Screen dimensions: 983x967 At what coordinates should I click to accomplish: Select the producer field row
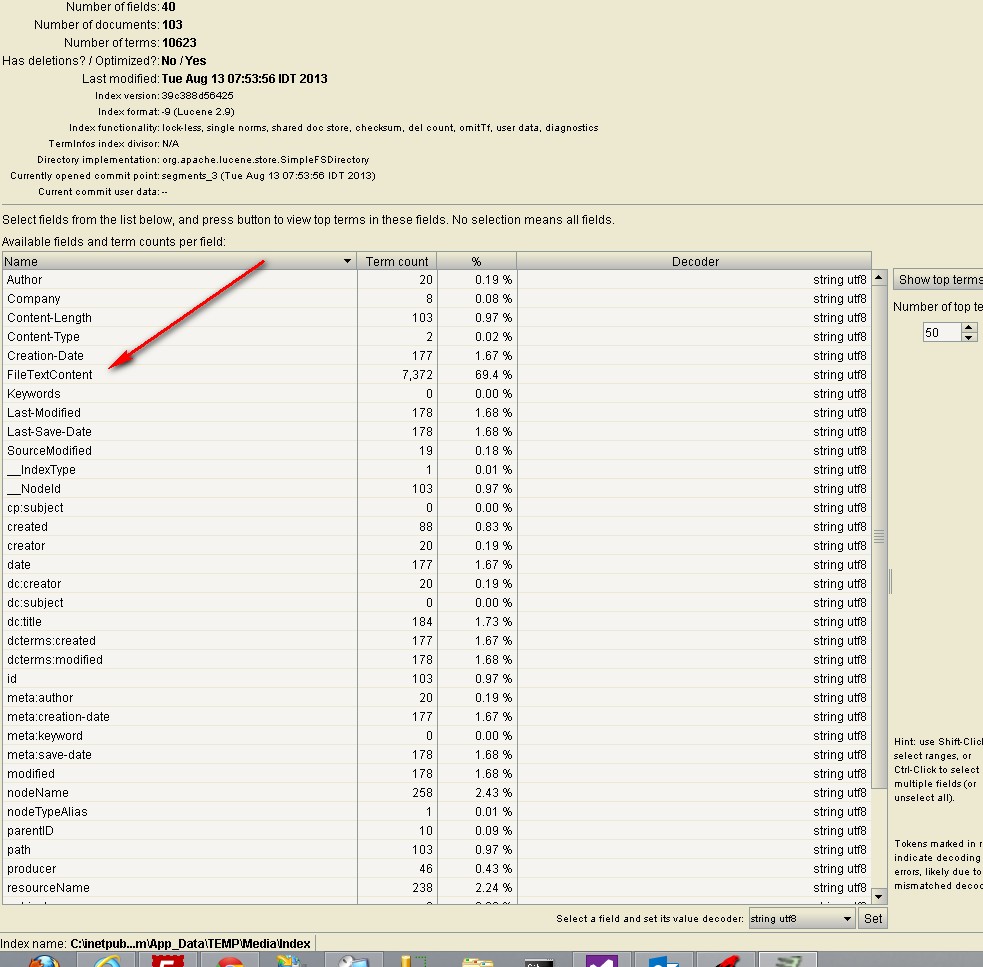pyautogui.click(x=436, y=869)
